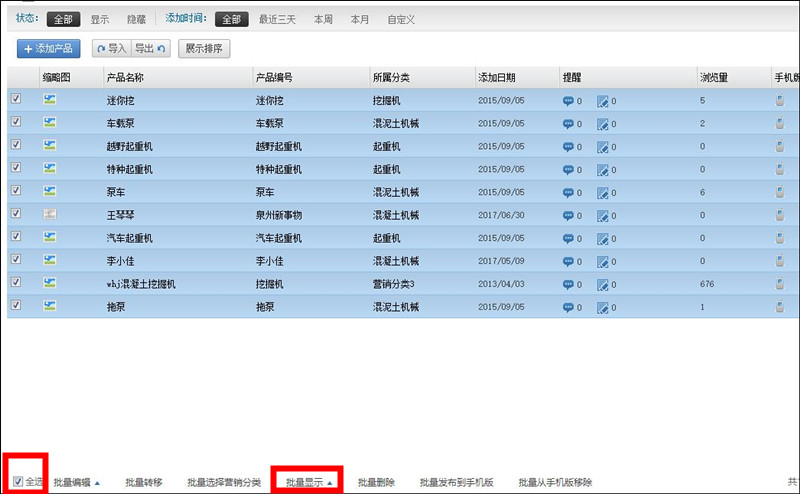The image size is (800, 494).
Task: Click the comment bubble icon in 迷你挖 row
Action: (568, 100)
